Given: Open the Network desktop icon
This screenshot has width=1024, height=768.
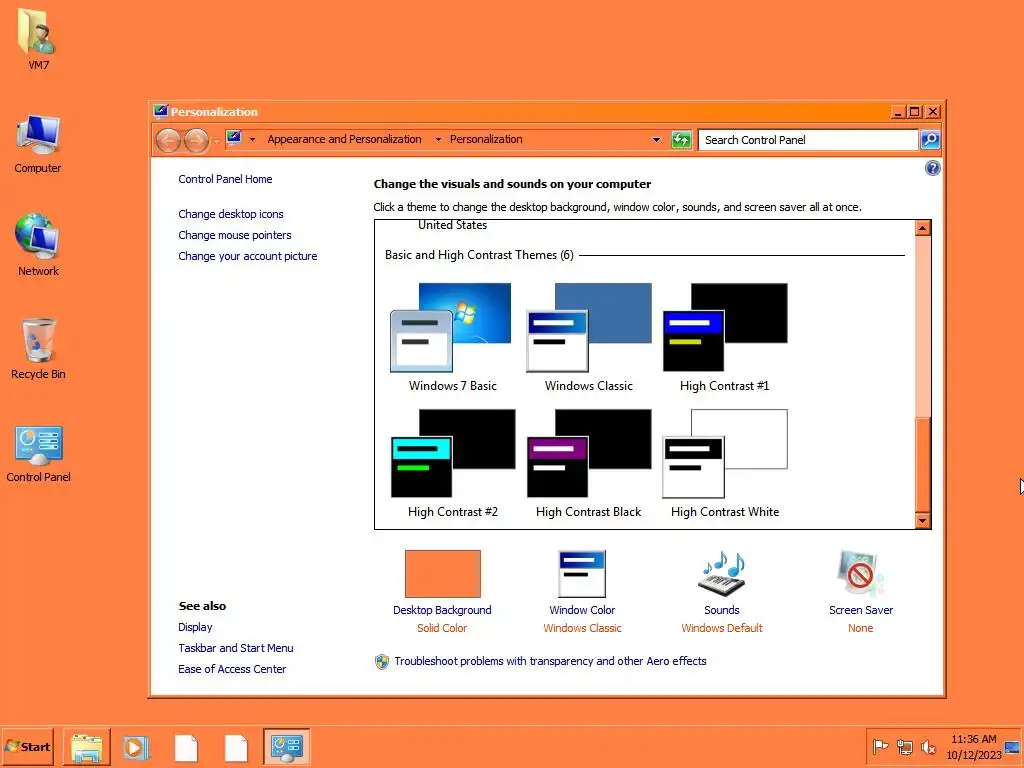Looking at the screenshot, I should (38, 245).
